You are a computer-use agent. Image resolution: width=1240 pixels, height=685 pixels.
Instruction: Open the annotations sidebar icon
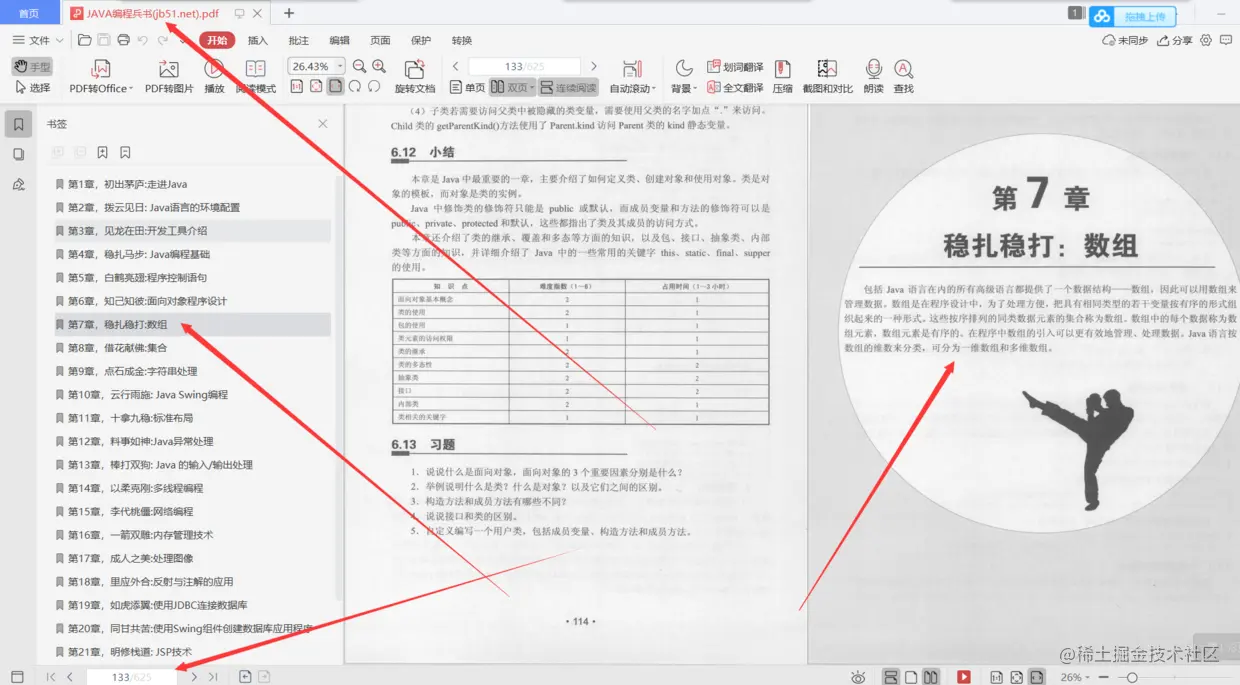pos(18,184)
